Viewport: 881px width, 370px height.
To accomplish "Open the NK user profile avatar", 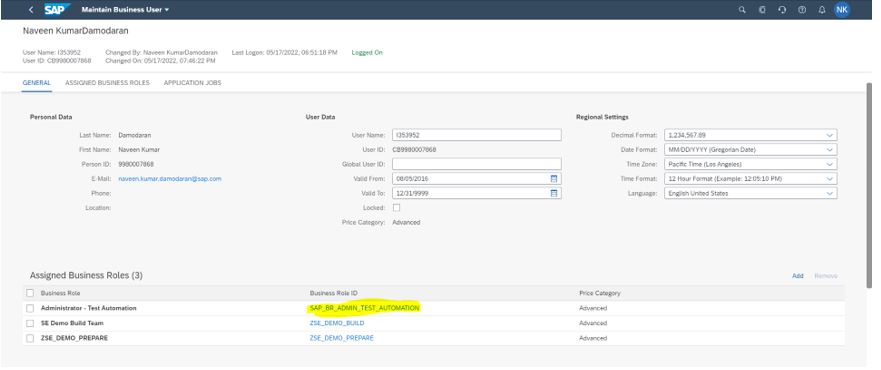I will coord(842,10).
